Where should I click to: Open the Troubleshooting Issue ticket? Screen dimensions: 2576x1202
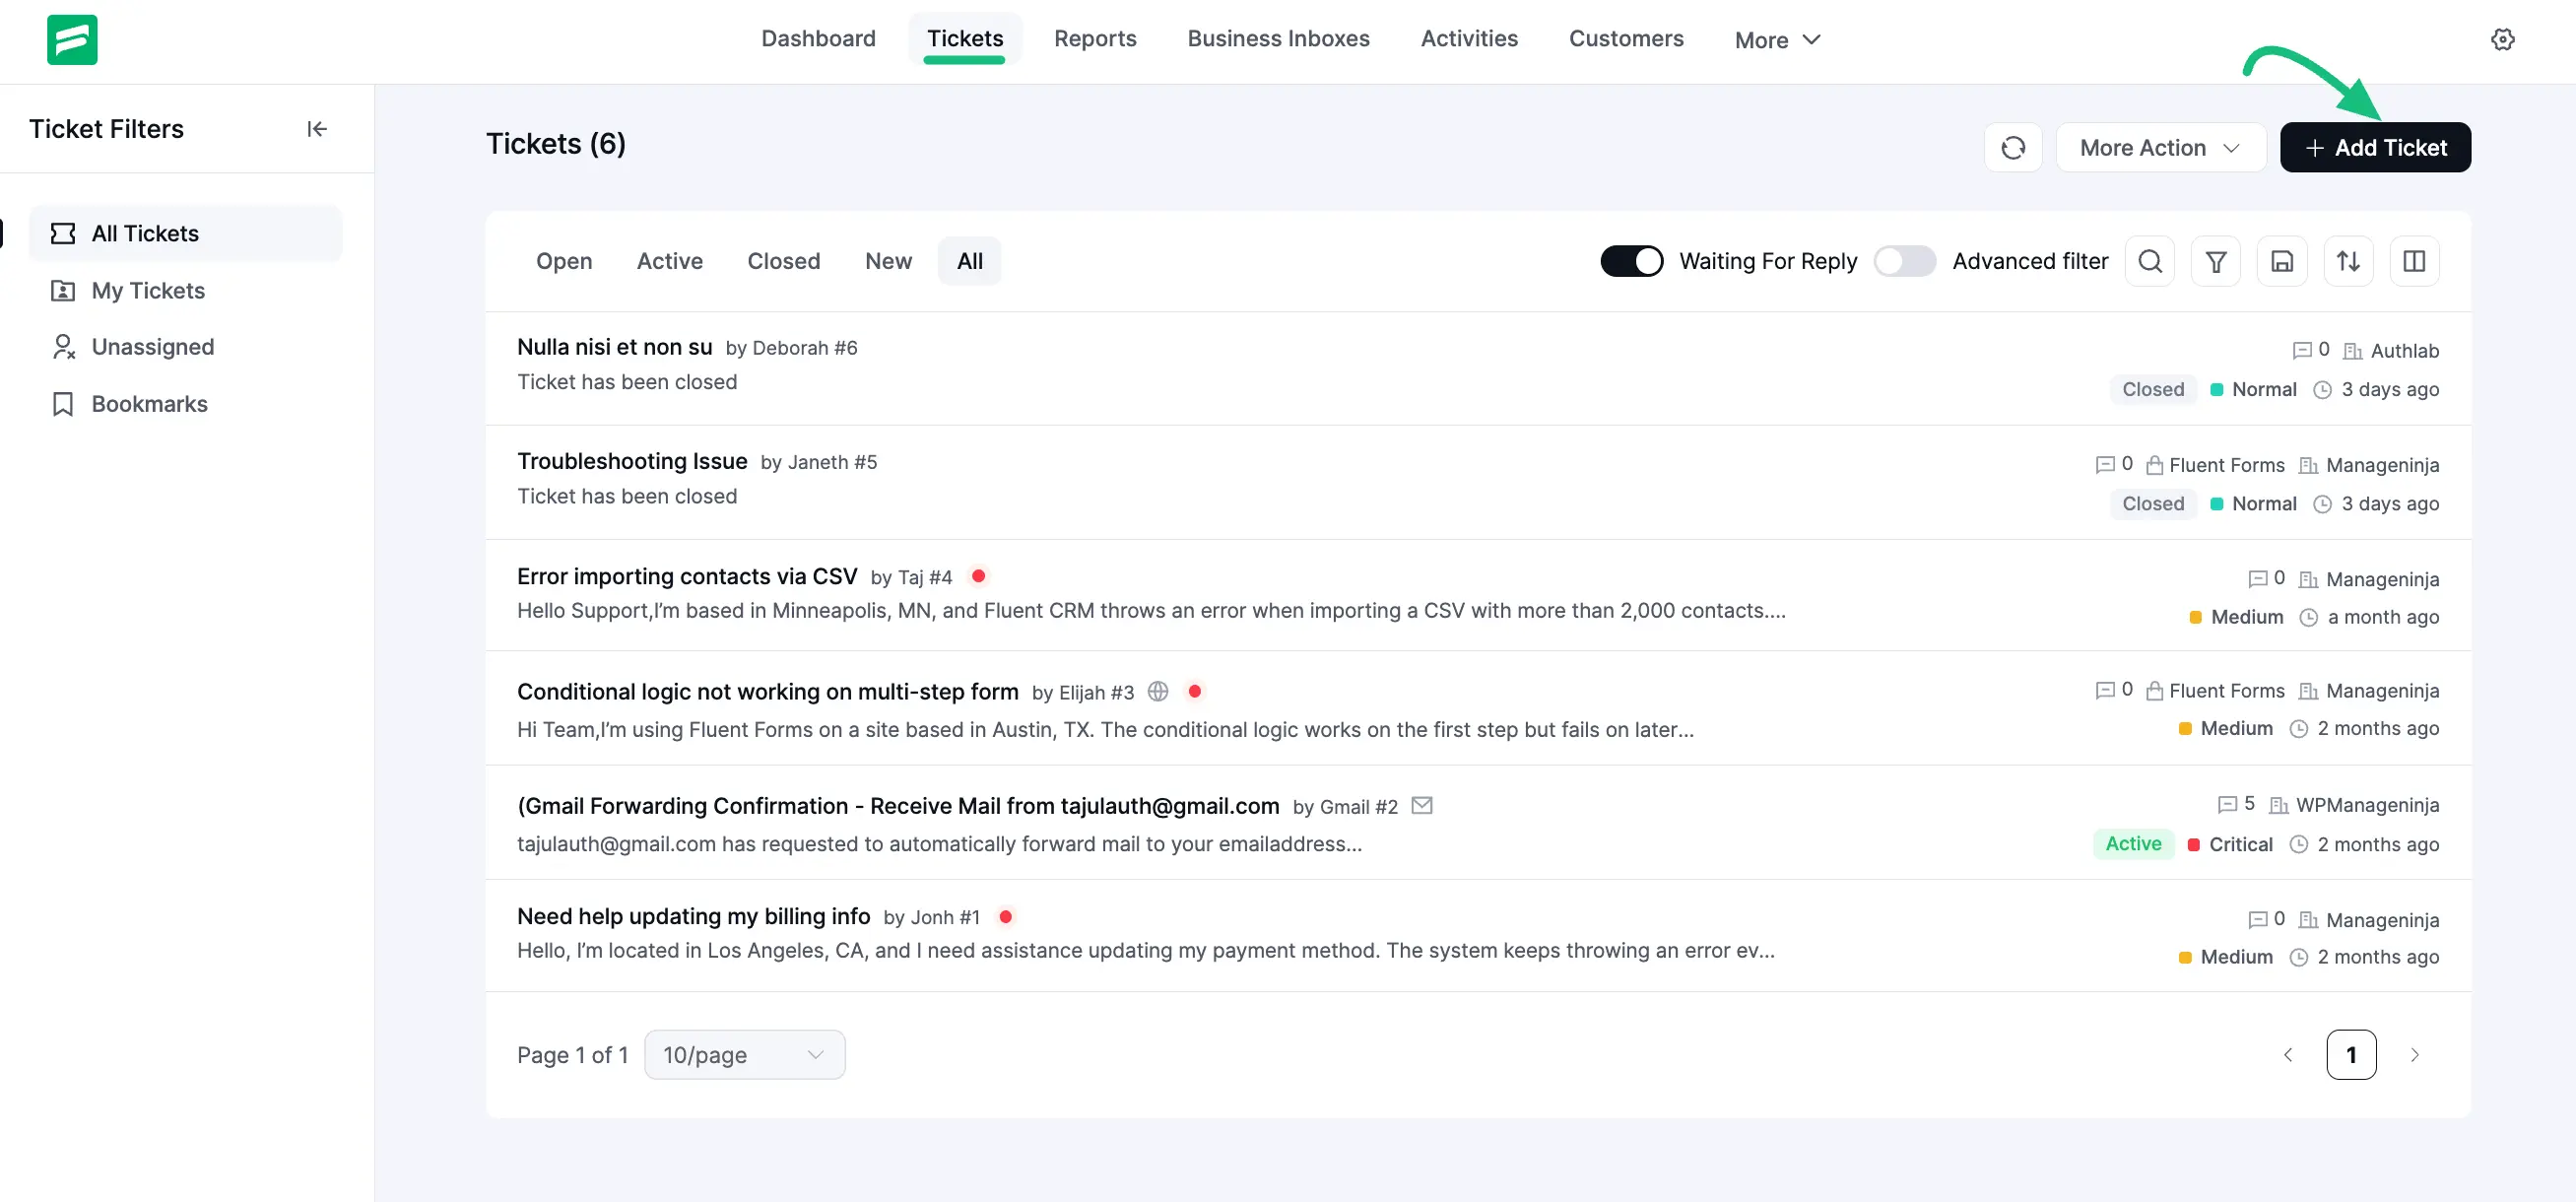[x=632, y=461]
